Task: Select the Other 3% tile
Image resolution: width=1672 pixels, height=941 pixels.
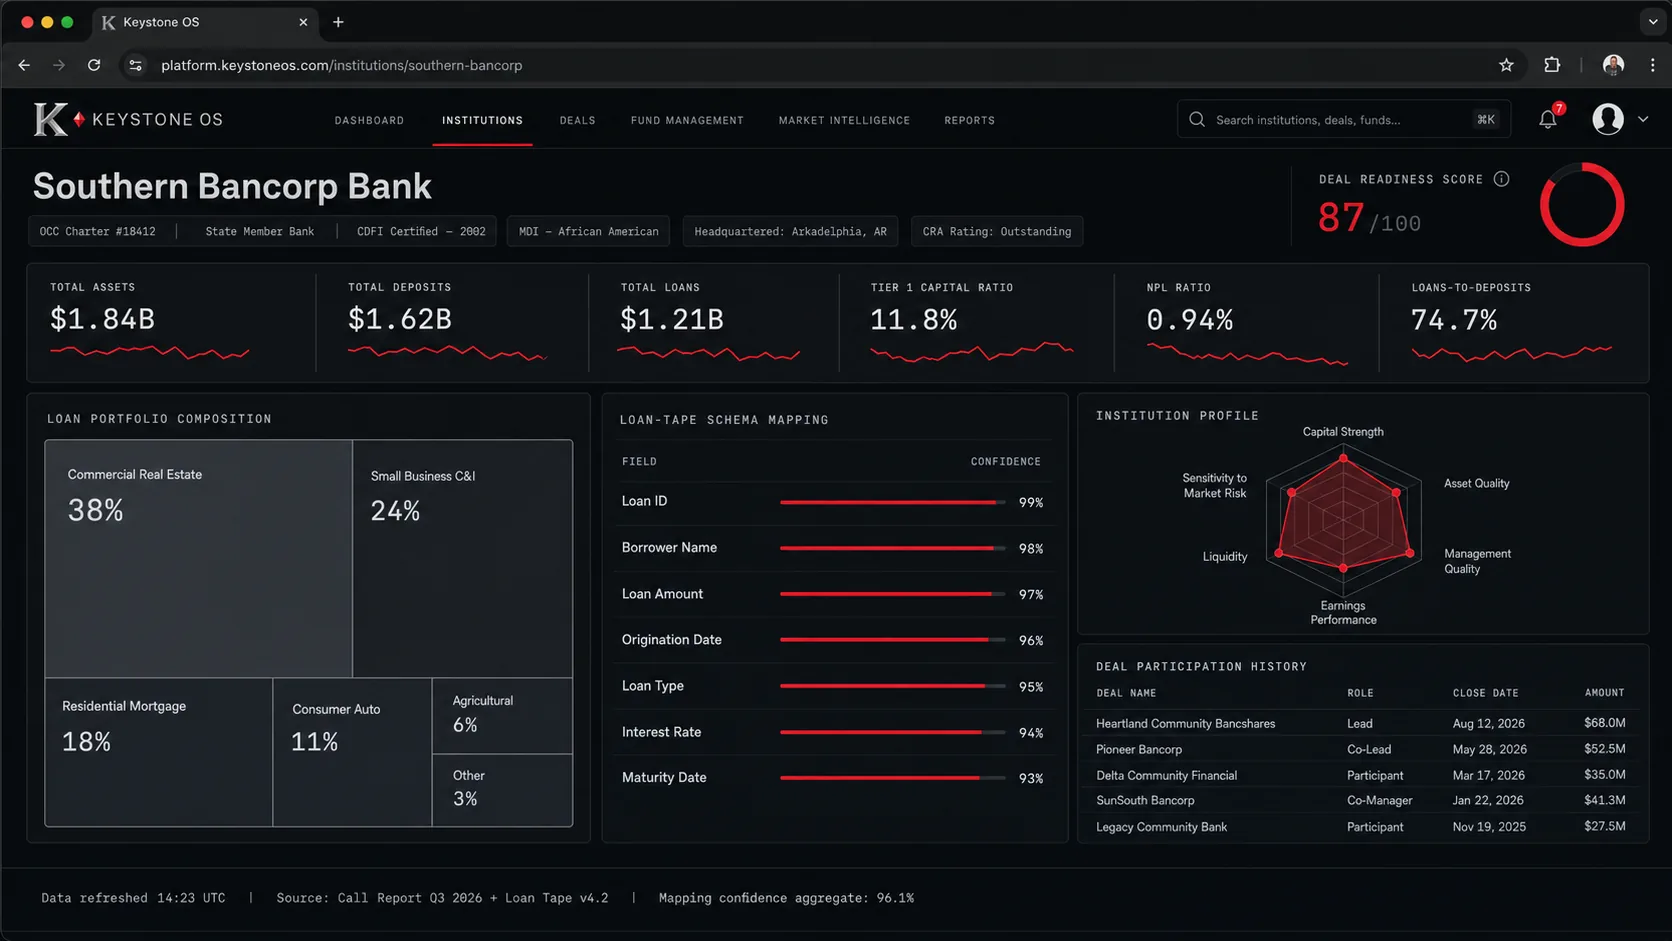Action: [502, 790]
